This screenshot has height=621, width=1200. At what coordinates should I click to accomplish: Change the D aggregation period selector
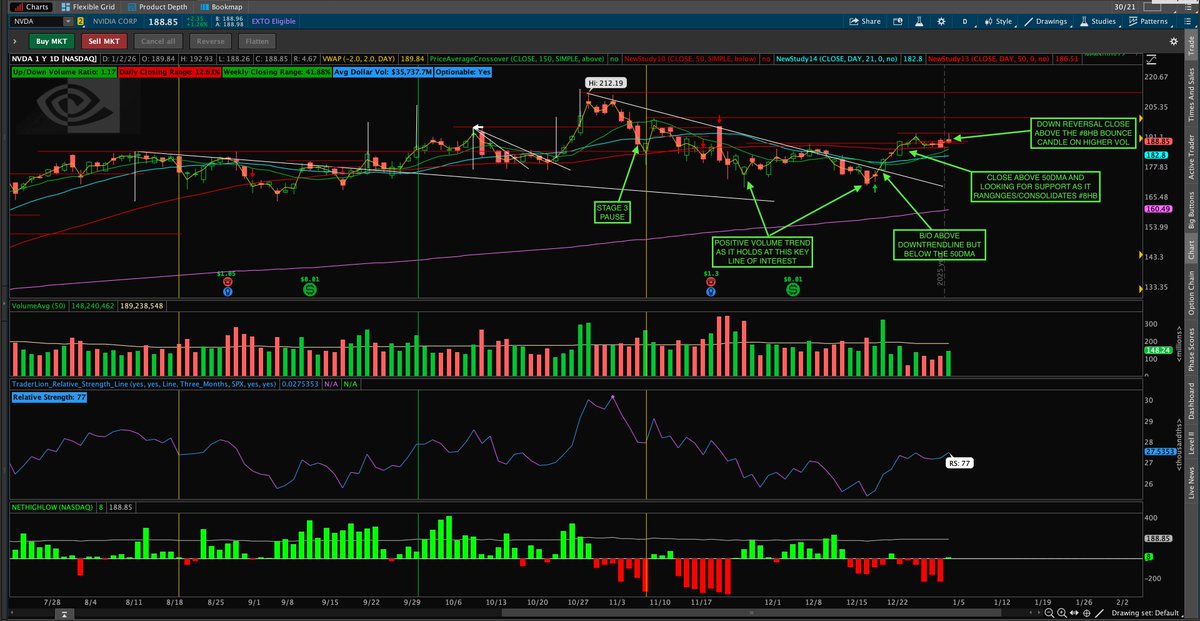click(x=965, y=21)
